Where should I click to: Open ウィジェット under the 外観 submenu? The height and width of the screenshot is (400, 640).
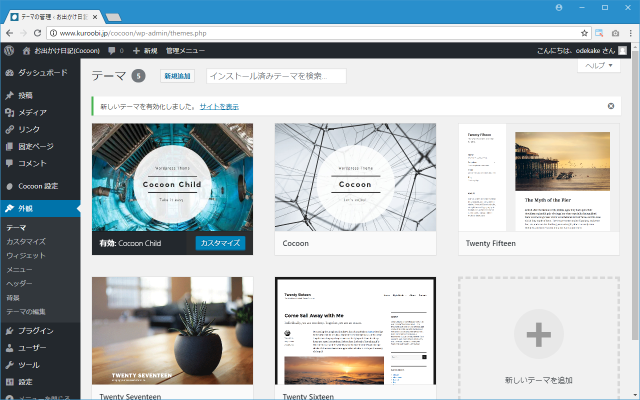point(26,256)
